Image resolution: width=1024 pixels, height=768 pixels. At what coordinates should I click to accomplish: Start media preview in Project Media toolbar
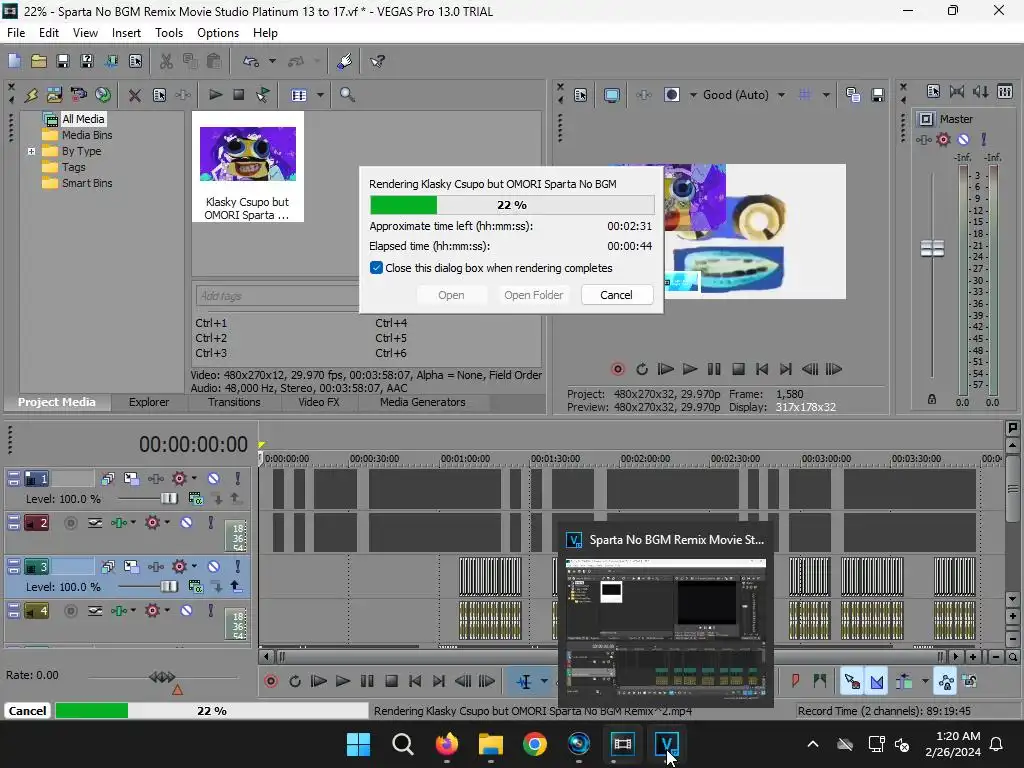click(215, 95)
